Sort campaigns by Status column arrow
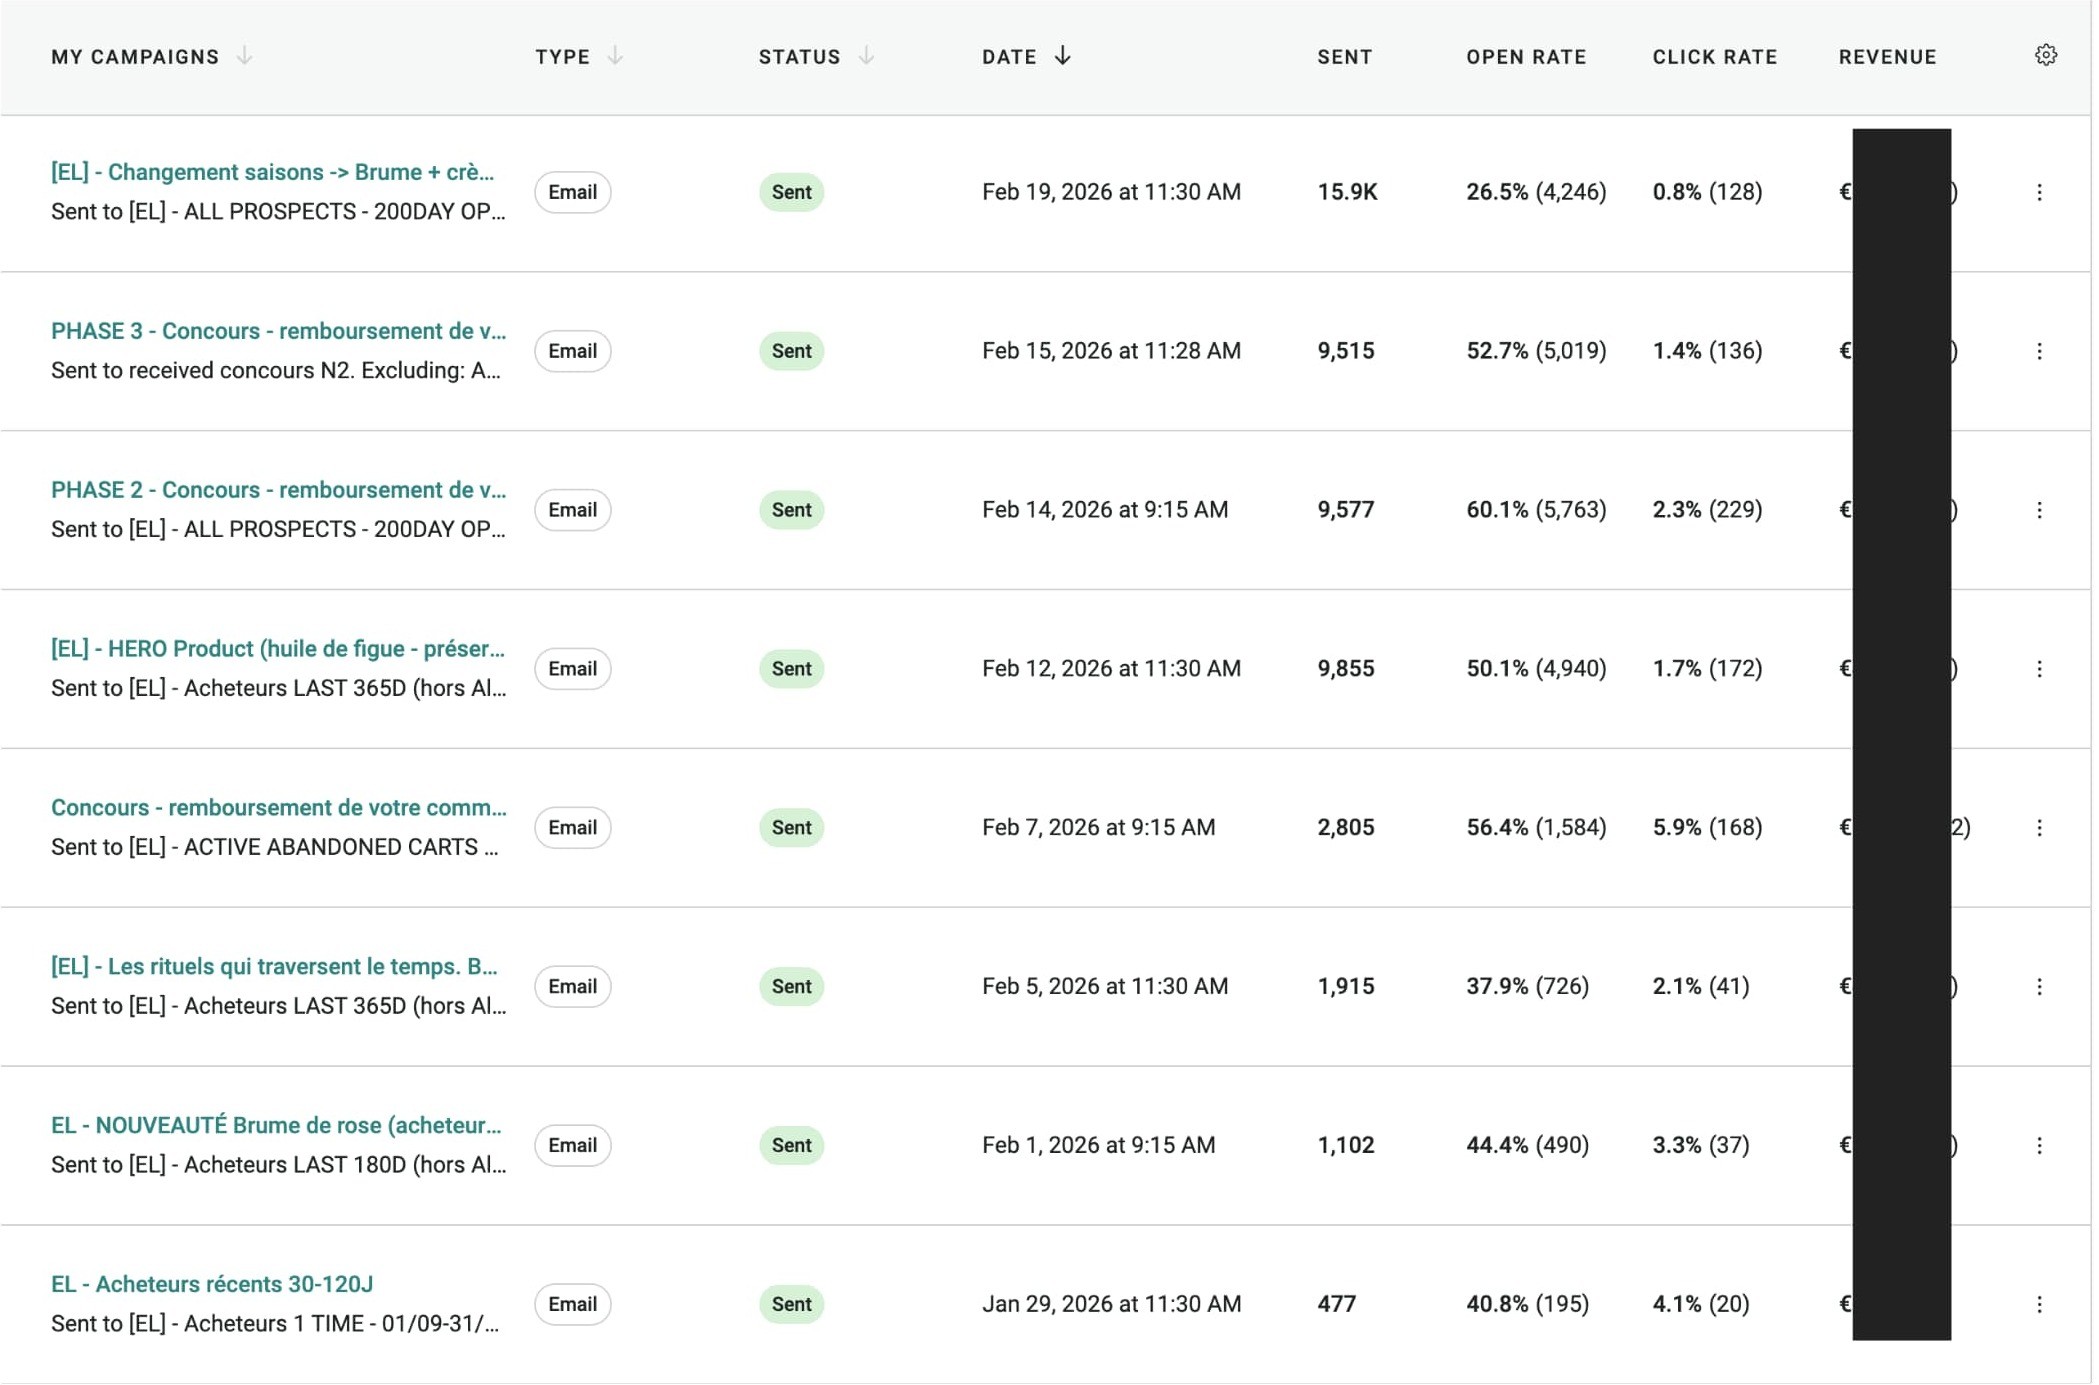 click(866, 56)
